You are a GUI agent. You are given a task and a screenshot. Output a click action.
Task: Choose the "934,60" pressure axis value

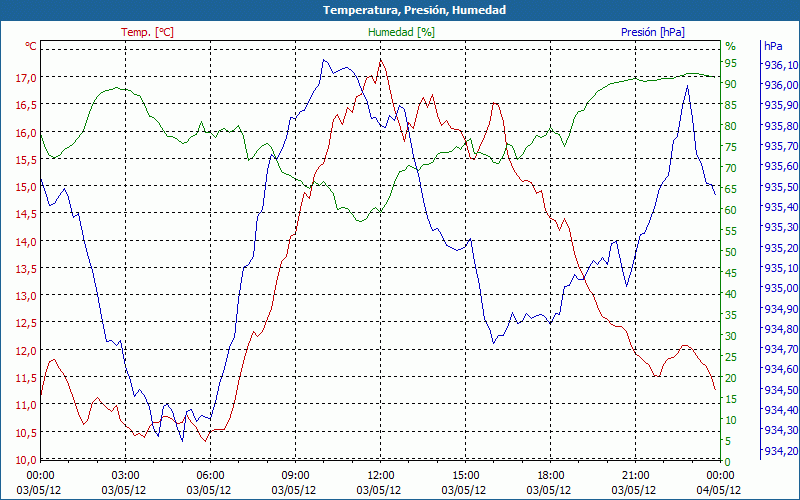point(782,369)
